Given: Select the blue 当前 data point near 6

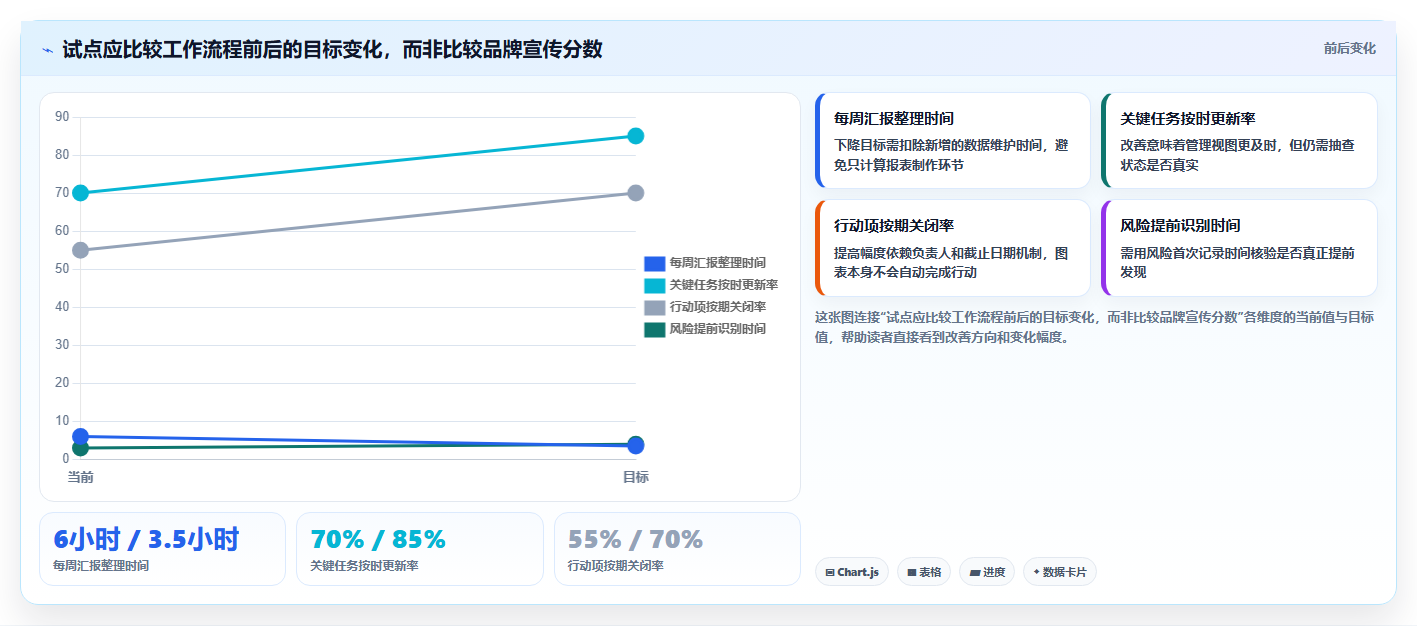Looking at the screenshot, I should 81,436.
